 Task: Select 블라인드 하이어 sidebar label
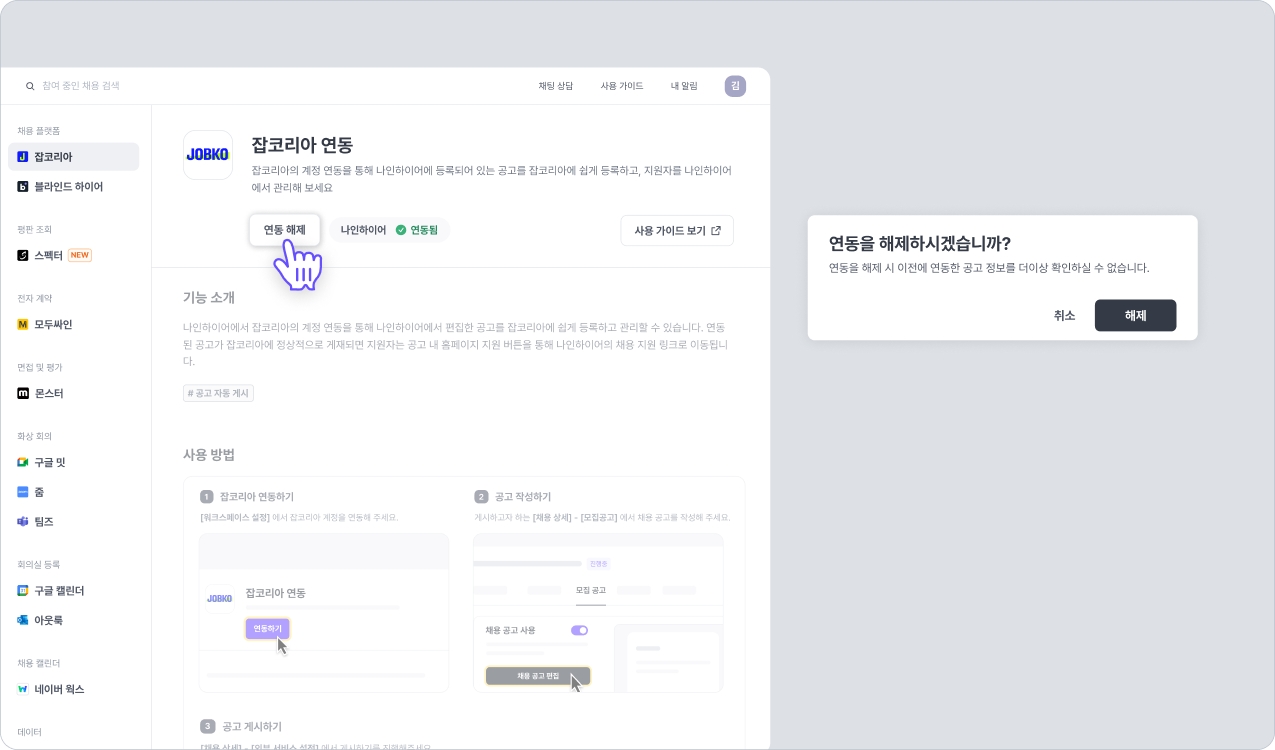[x=68, y=187]
